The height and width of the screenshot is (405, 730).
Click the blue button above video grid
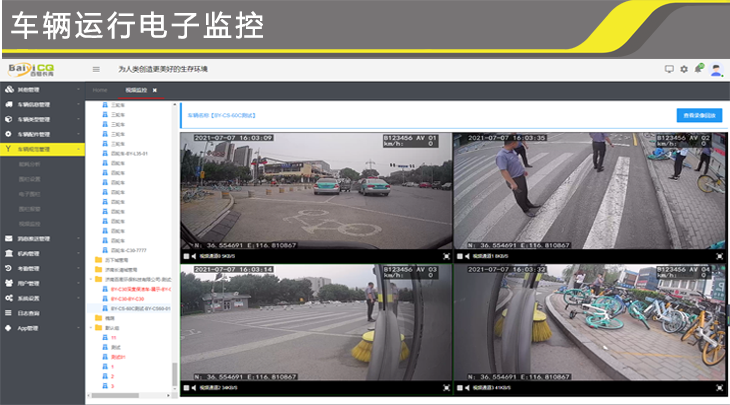pyautogui.click(x=699, y=115)
